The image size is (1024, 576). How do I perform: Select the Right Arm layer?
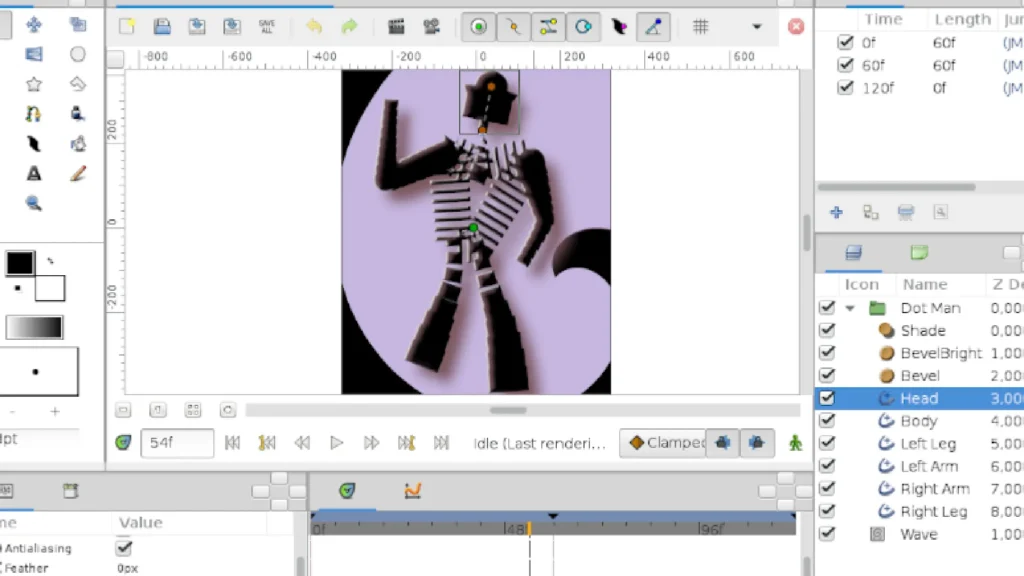click(x=934, y=489)
